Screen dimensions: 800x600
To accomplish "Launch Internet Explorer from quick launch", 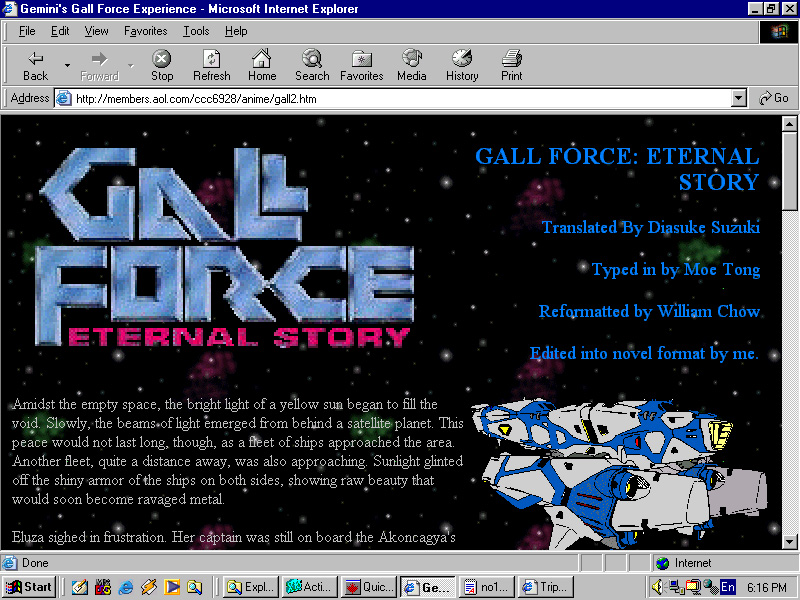I will [126, 587].
